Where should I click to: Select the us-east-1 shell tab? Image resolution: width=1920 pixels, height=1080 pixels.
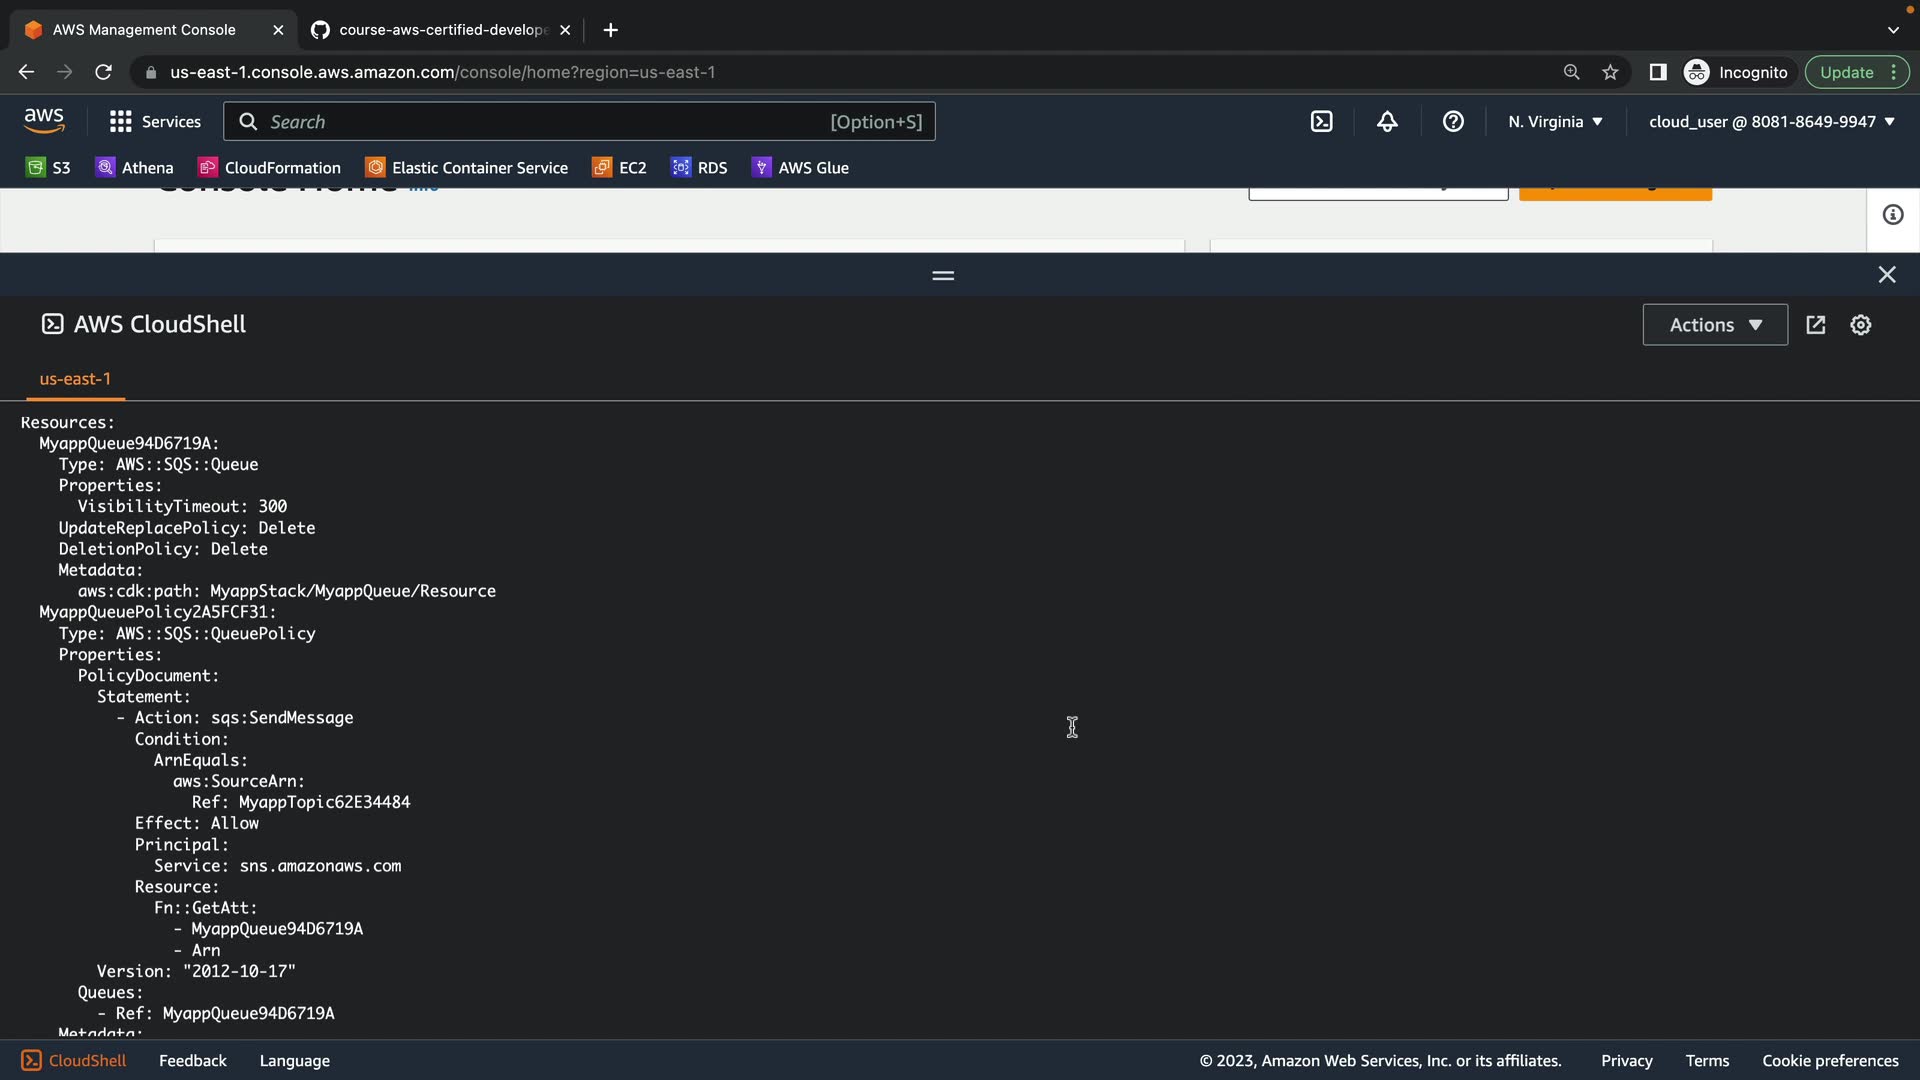pos(75,379)
